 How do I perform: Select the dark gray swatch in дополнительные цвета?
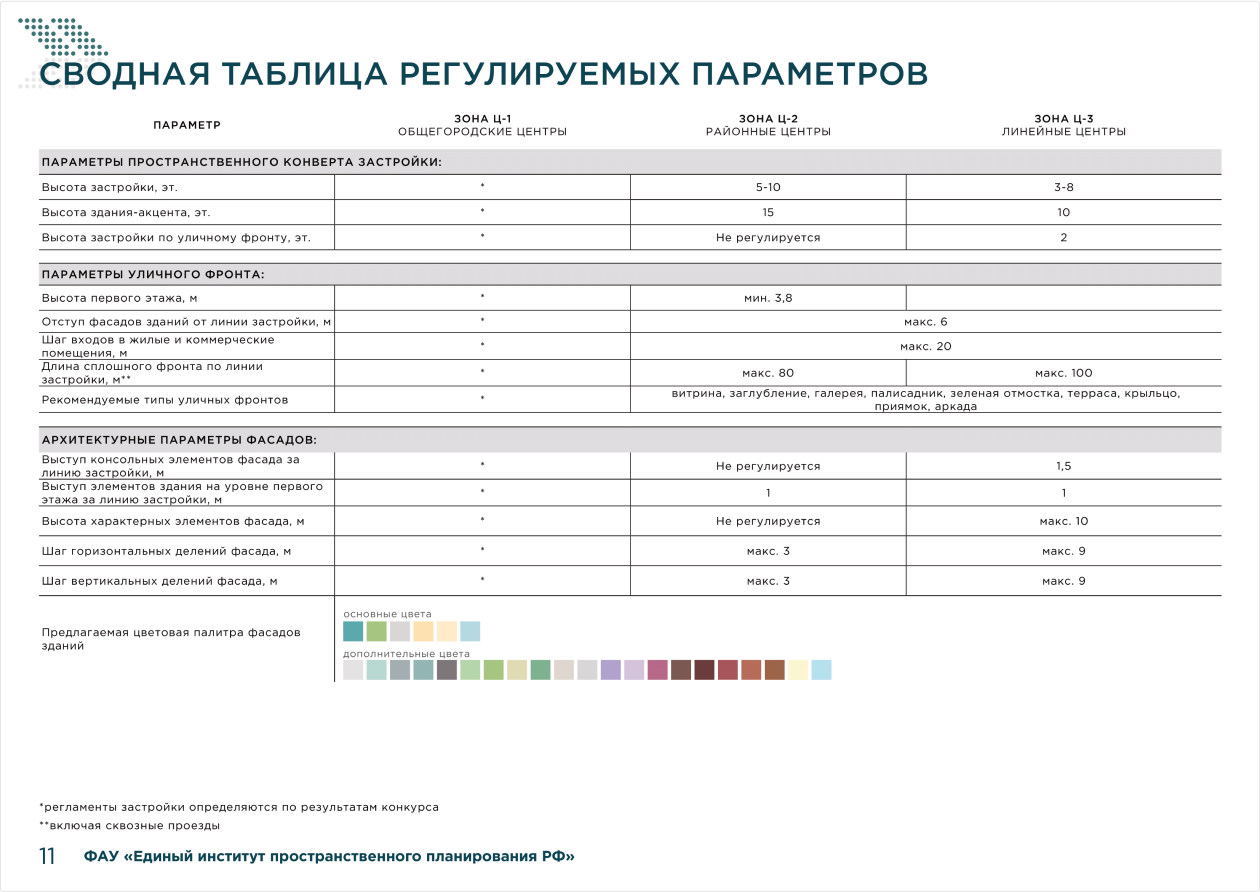click(x=446, y=670)
